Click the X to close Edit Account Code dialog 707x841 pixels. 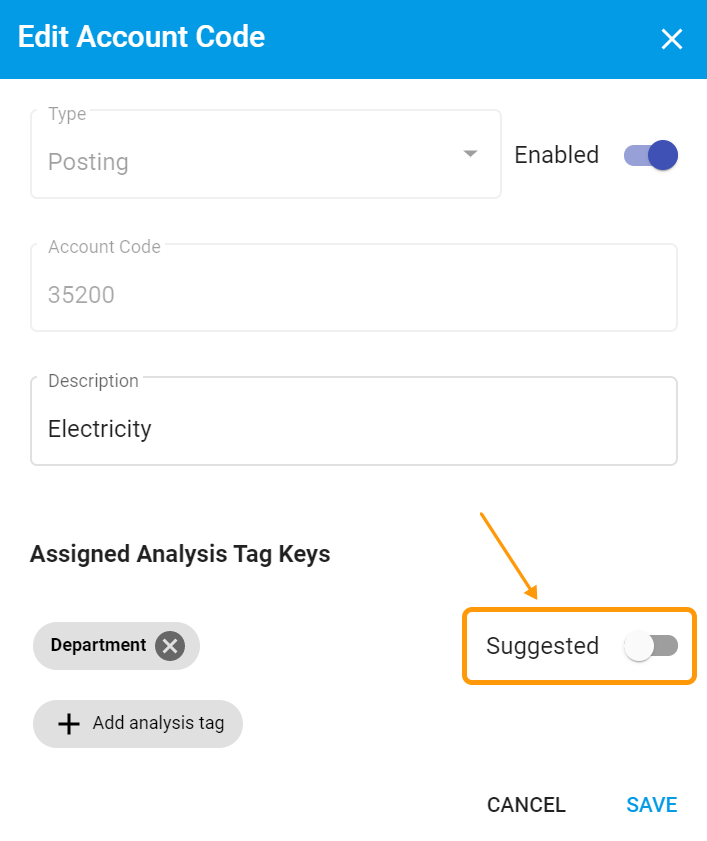[x=671, y=40]
